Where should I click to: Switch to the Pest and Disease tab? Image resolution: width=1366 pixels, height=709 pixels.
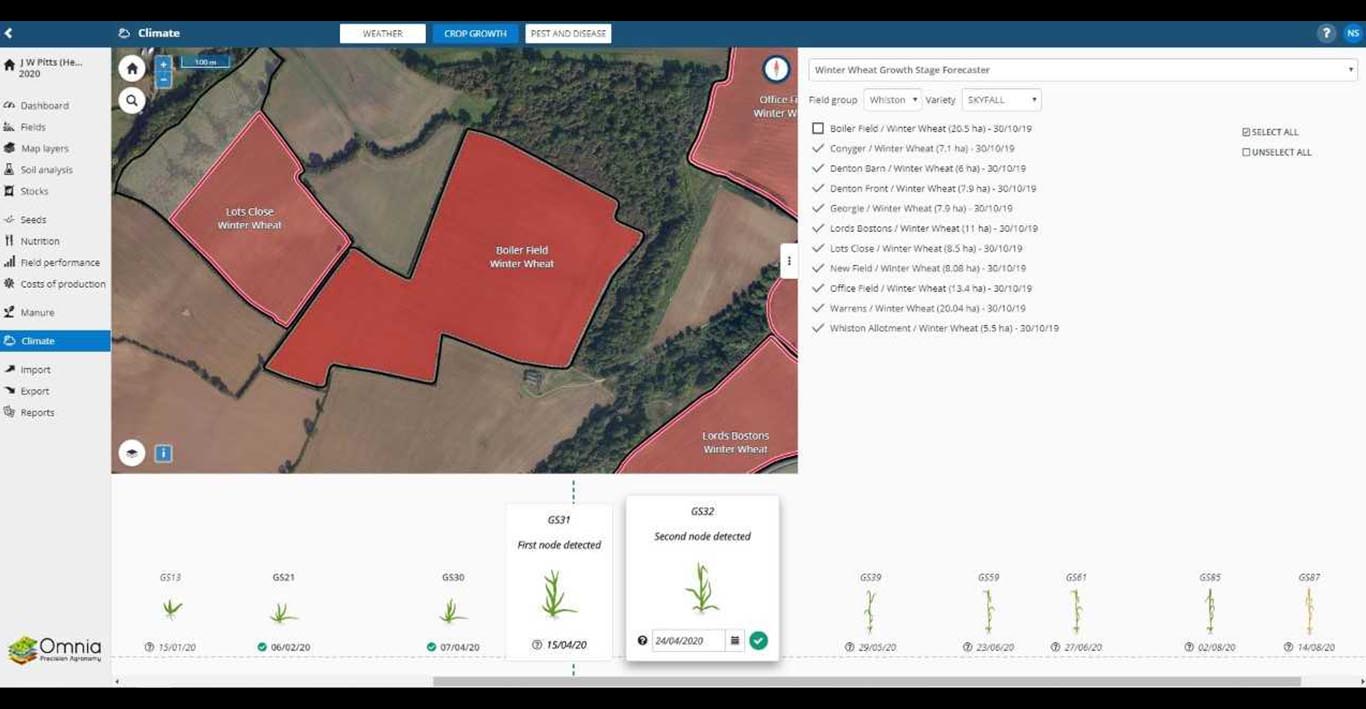[568, 33]
